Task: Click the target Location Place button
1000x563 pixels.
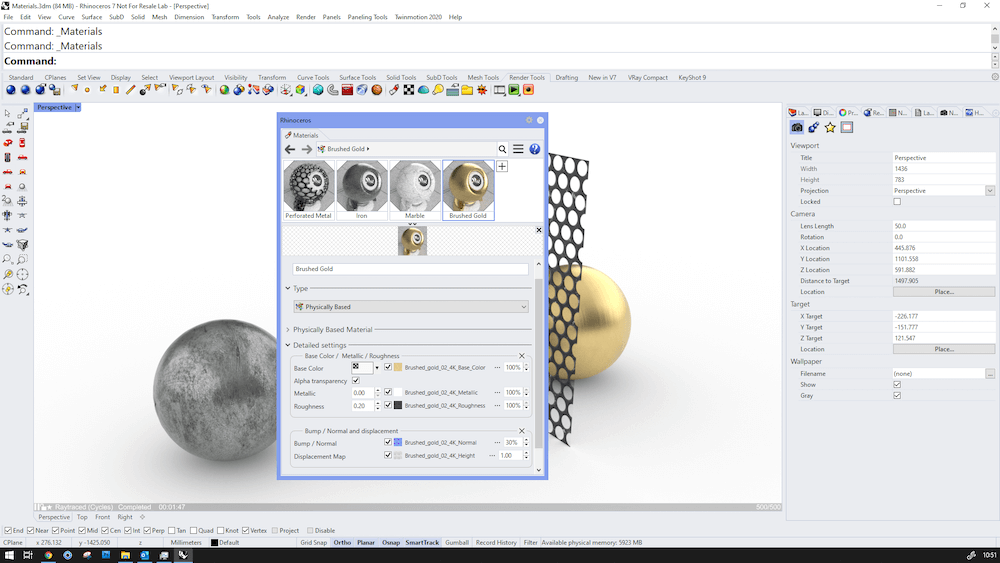Action: pyautogui.click(x=944, y=349)
